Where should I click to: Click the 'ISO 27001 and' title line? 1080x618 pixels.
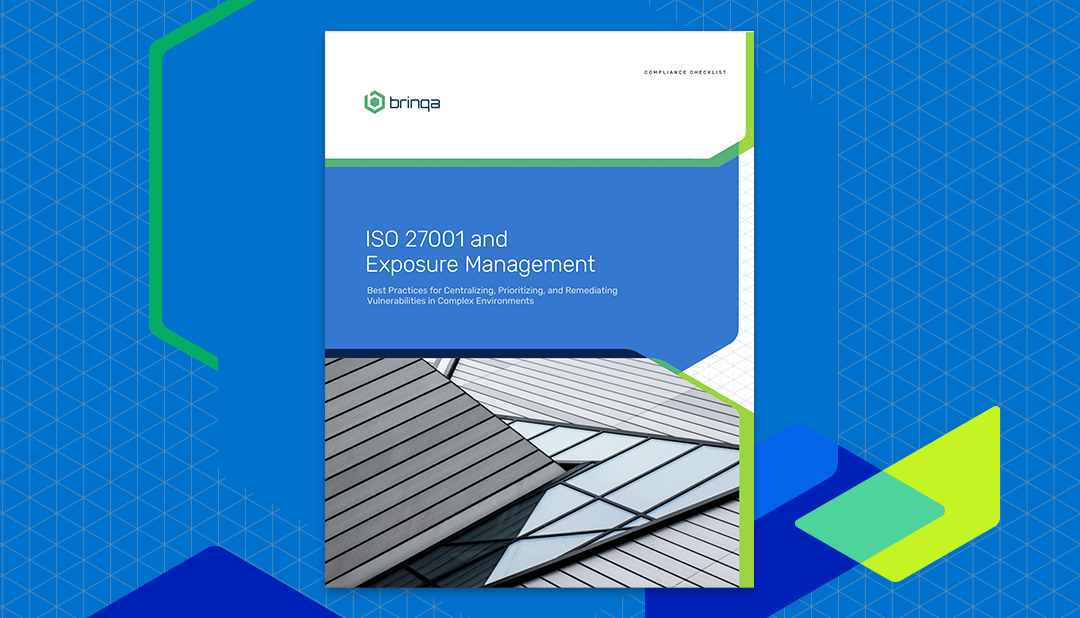[436, 239]
